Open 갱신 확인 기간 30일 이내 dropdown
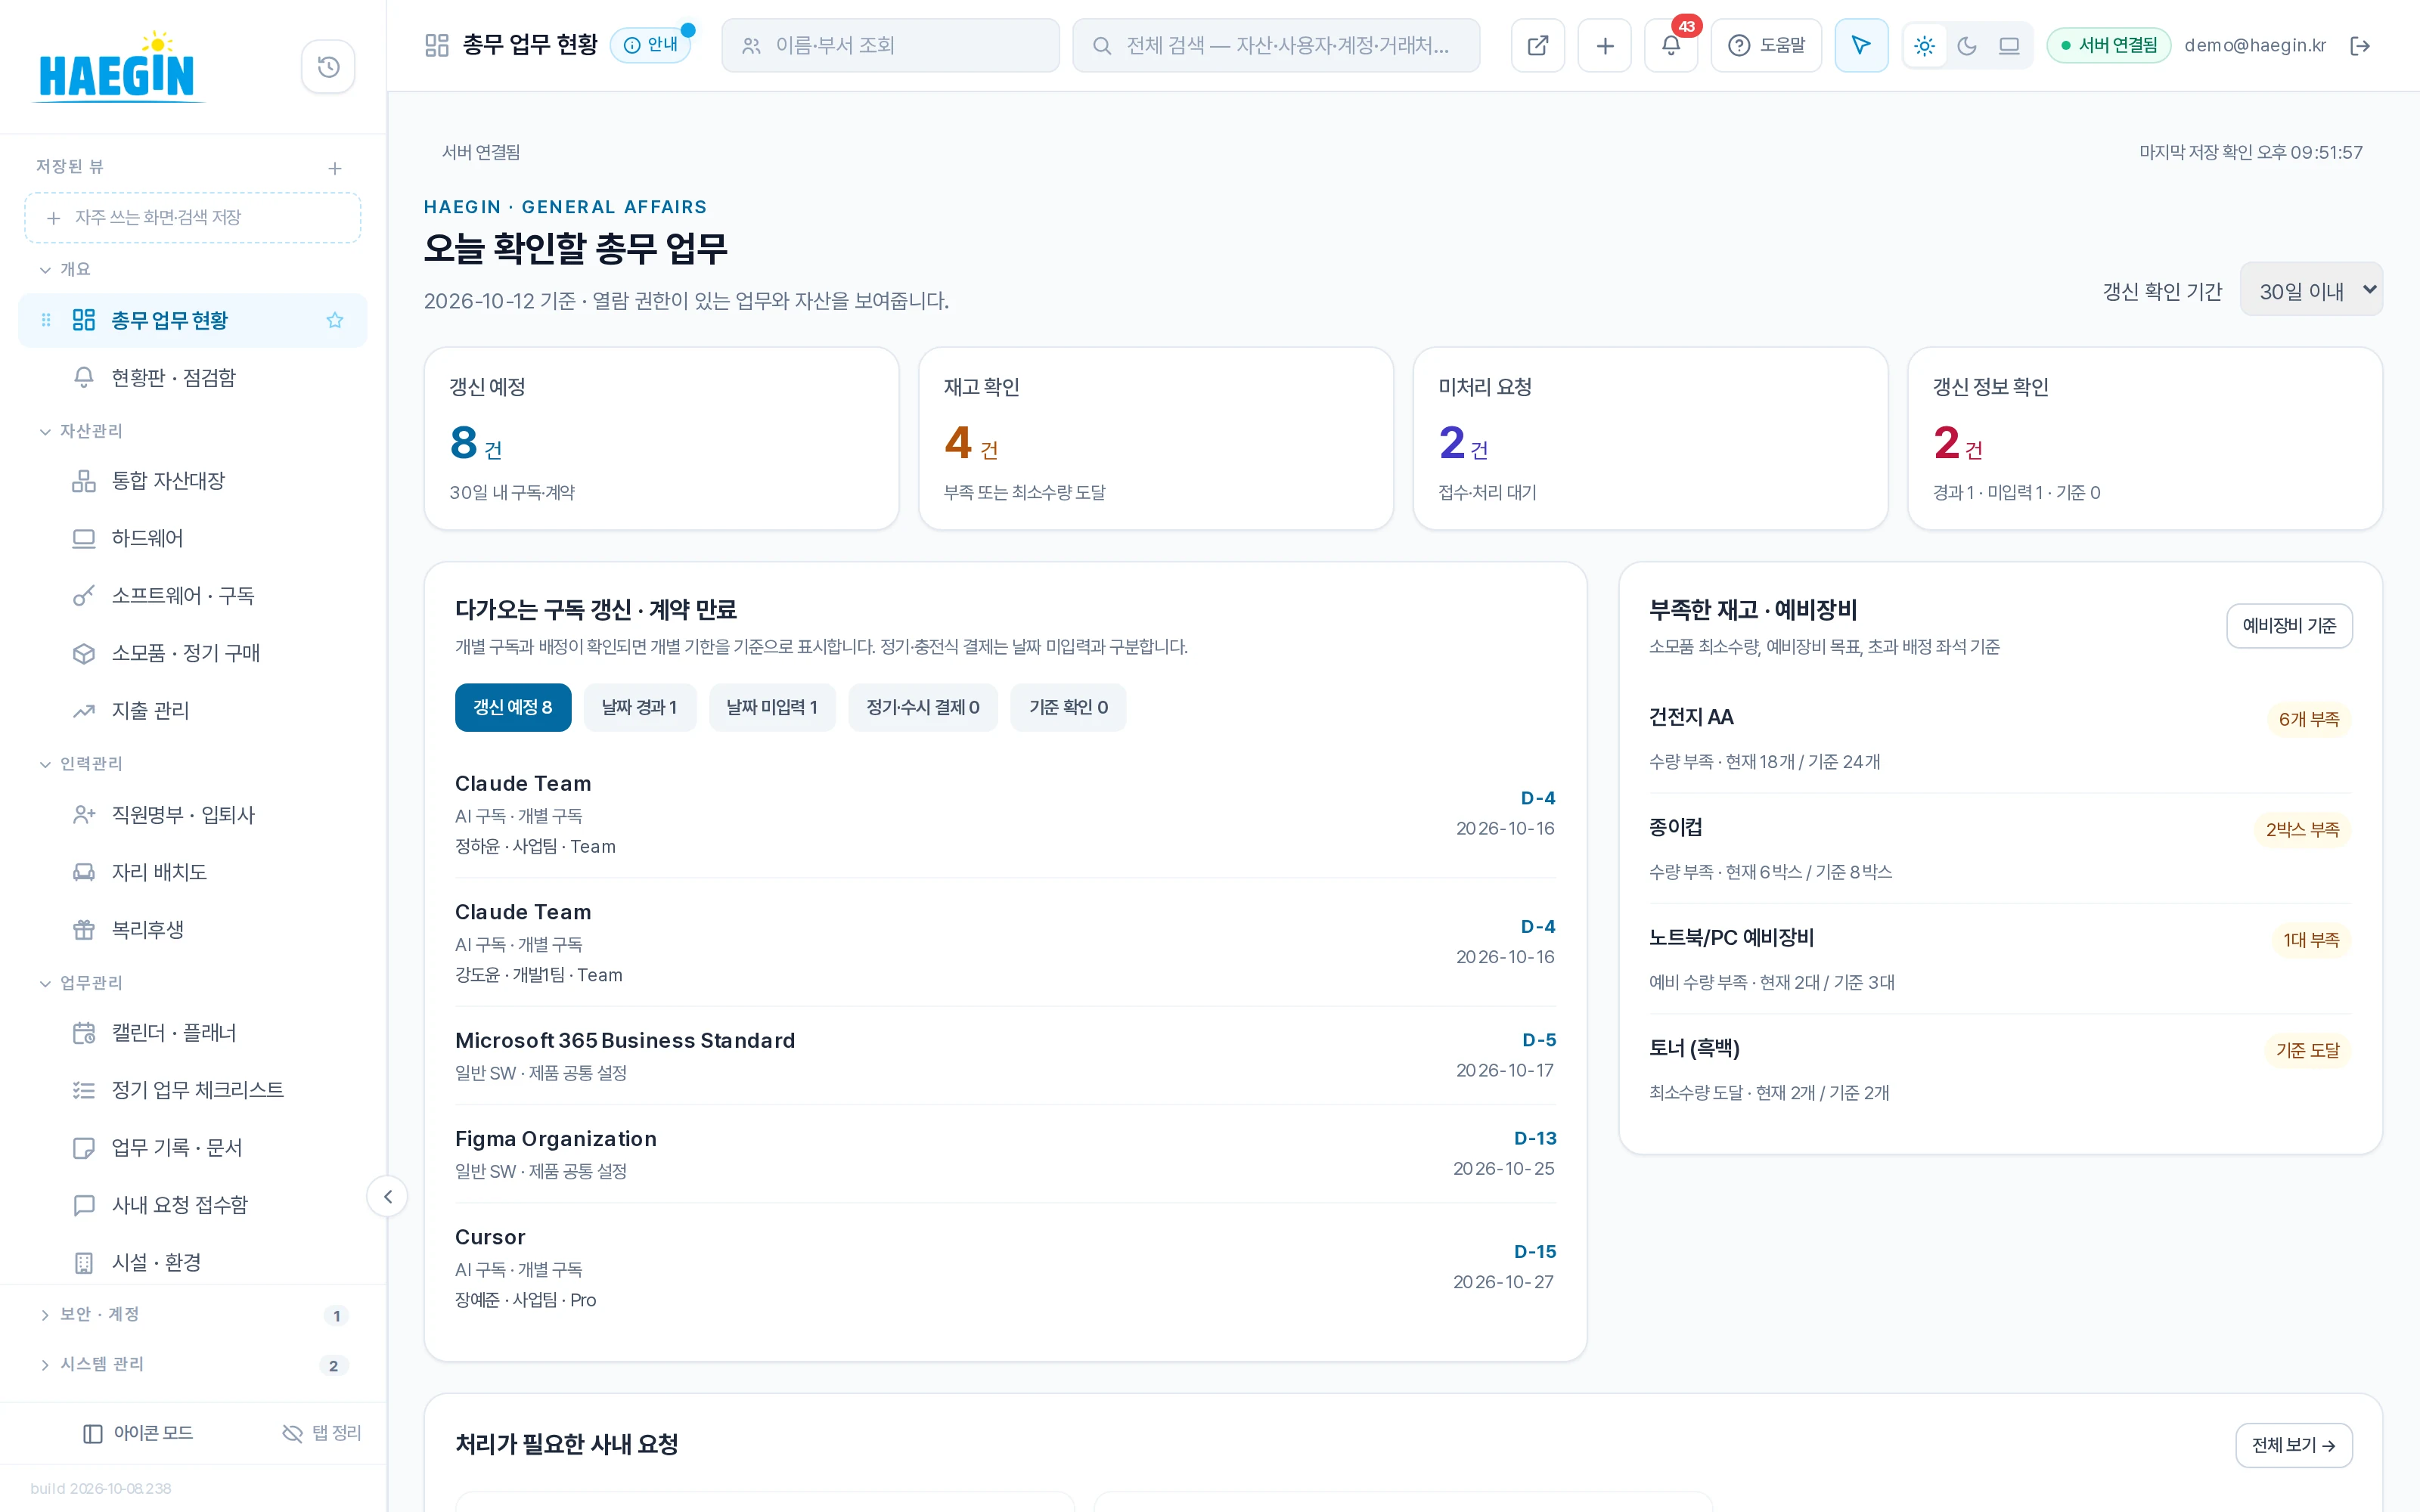 (x=2310, y=290)
